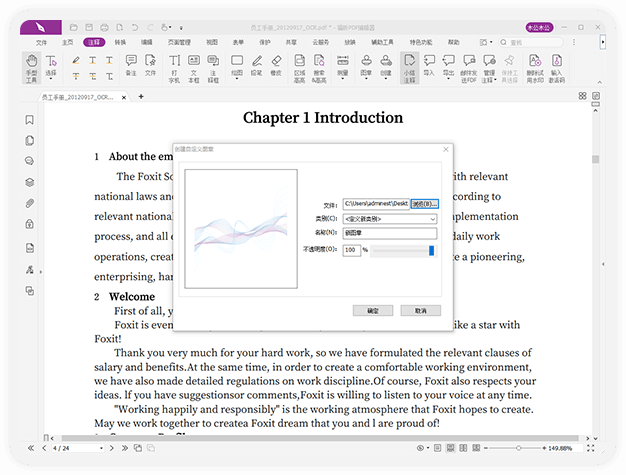Open the Export comments (导出) dropdown
The width and height of the screenshot is (626, 475).
[x=448, y=79]
